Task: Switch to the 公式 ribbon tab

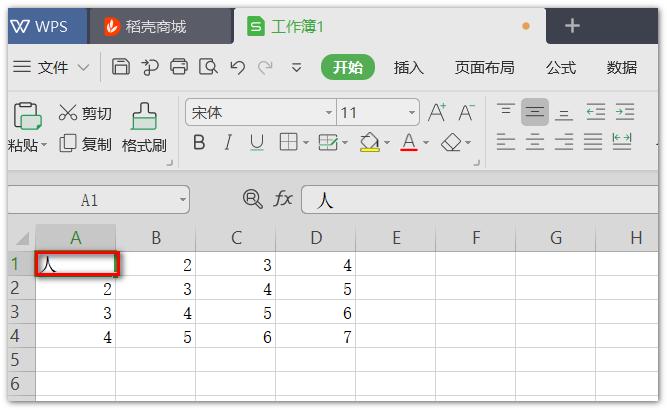Action: pyautogui.click(x=561, y=67)
